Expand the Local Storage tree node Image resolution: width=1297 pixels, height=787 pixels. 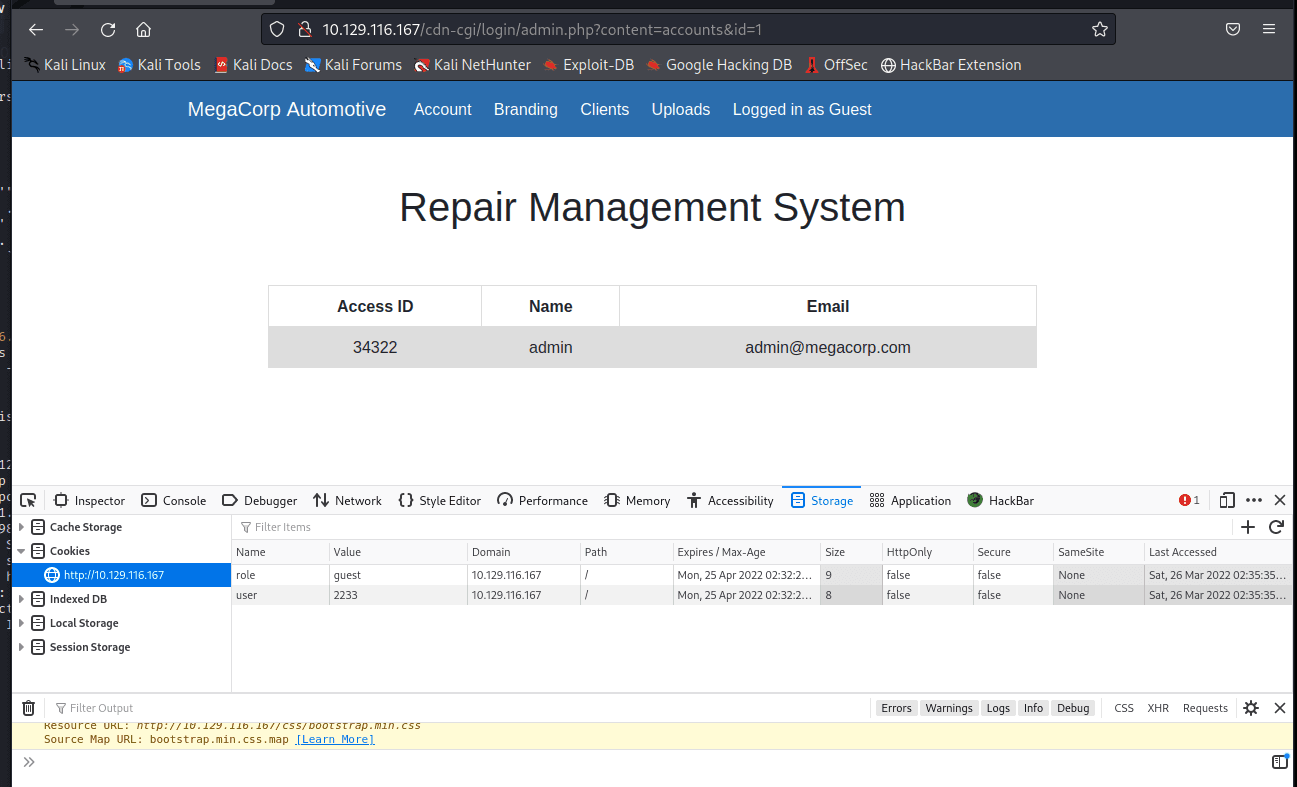click(21, 623)
